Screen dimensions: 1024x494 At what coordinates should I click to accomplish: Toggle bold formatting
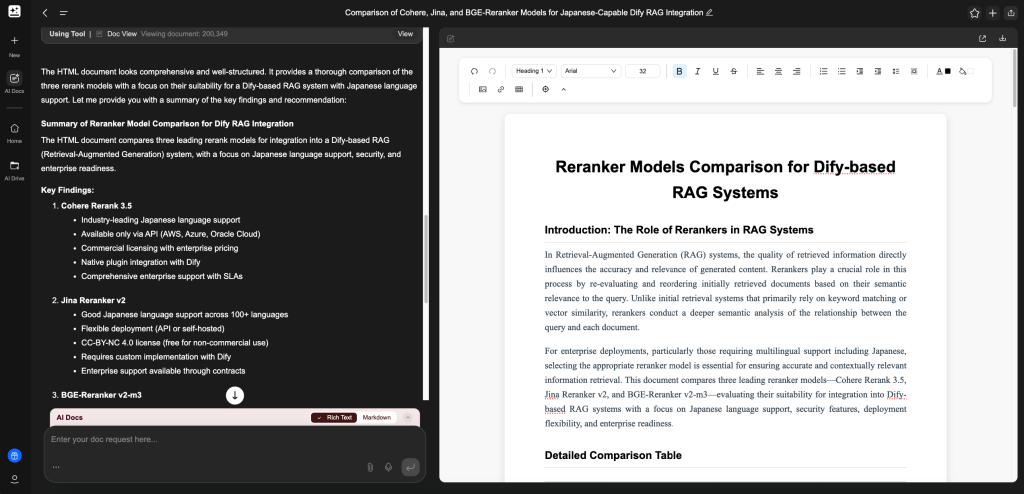[x=679, y=71]
